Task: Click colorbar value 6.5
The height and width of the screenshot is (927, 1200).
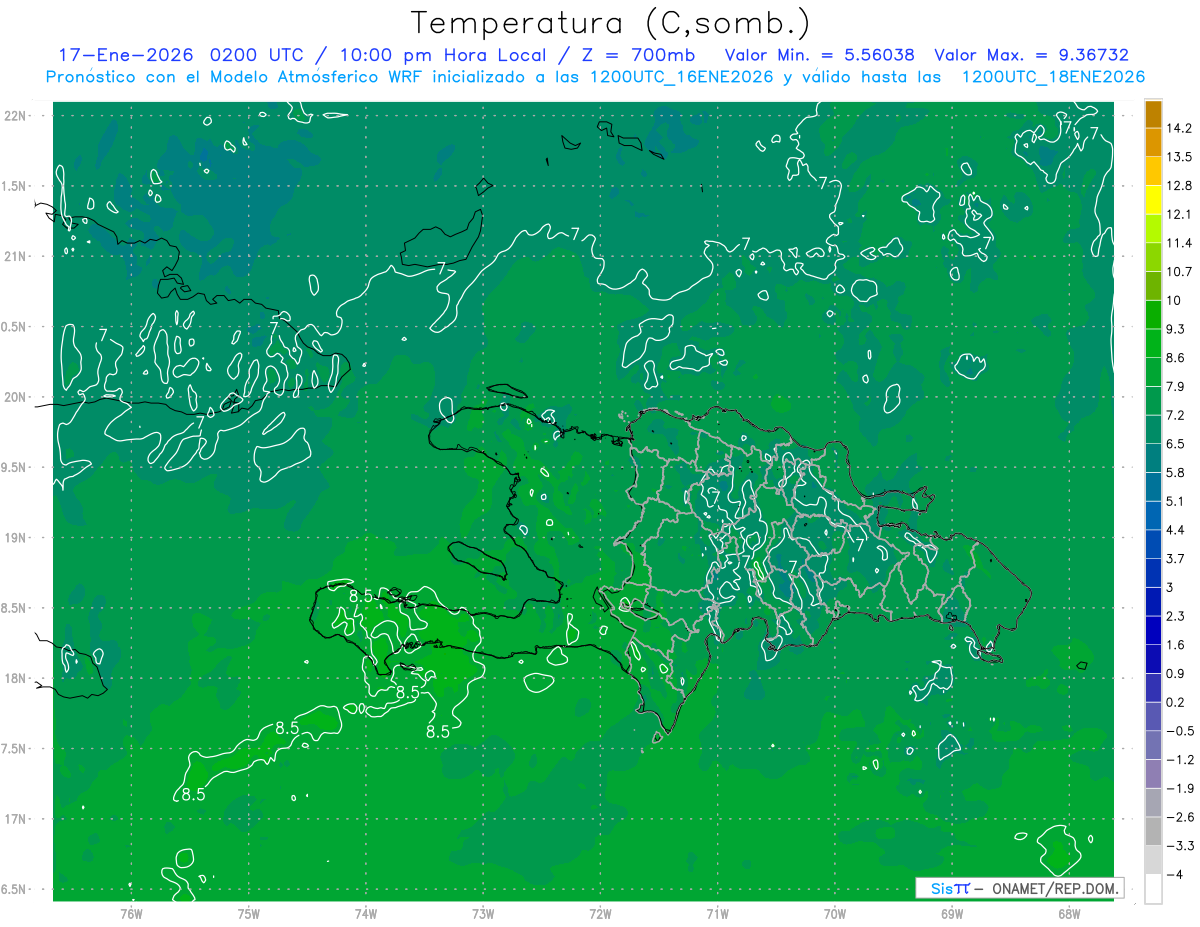Action: pos(1177,444)
